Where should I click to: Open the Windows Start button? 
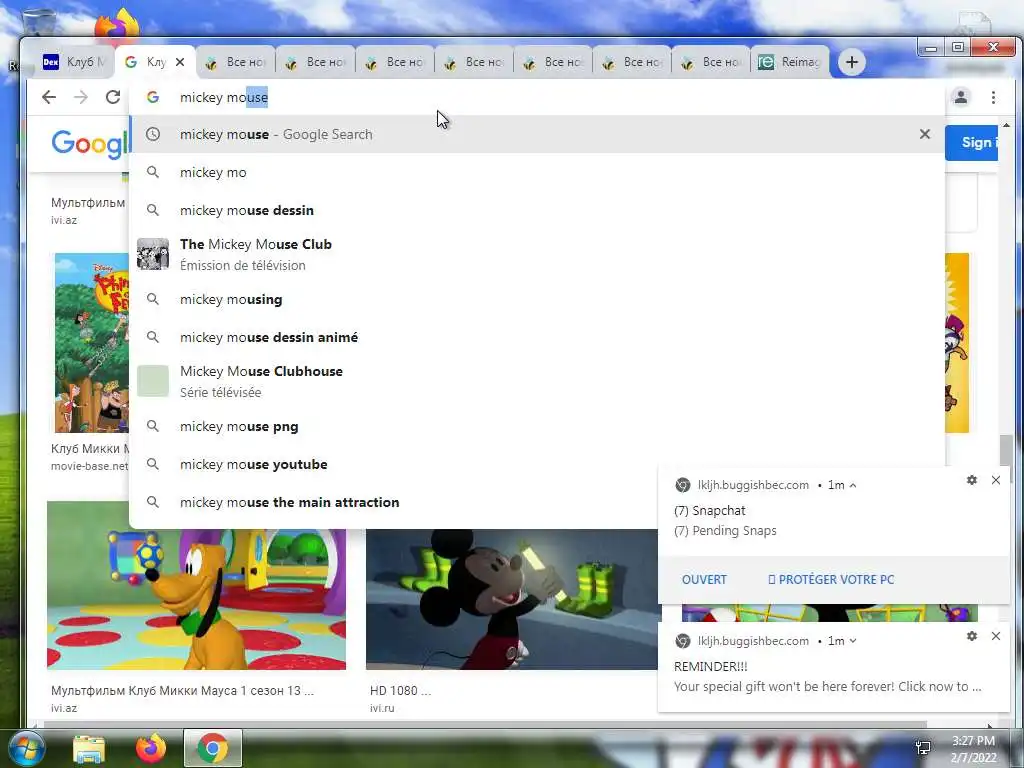(26, 748)
